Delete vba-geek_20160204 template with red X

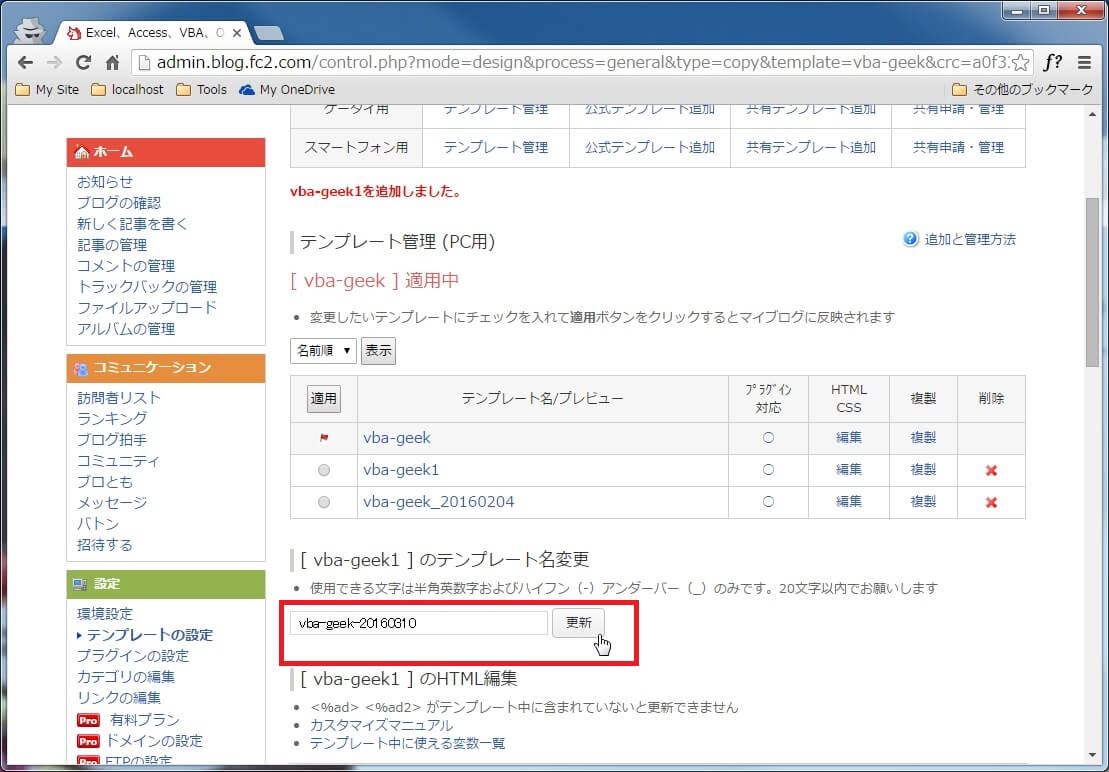tap(991, 503)
